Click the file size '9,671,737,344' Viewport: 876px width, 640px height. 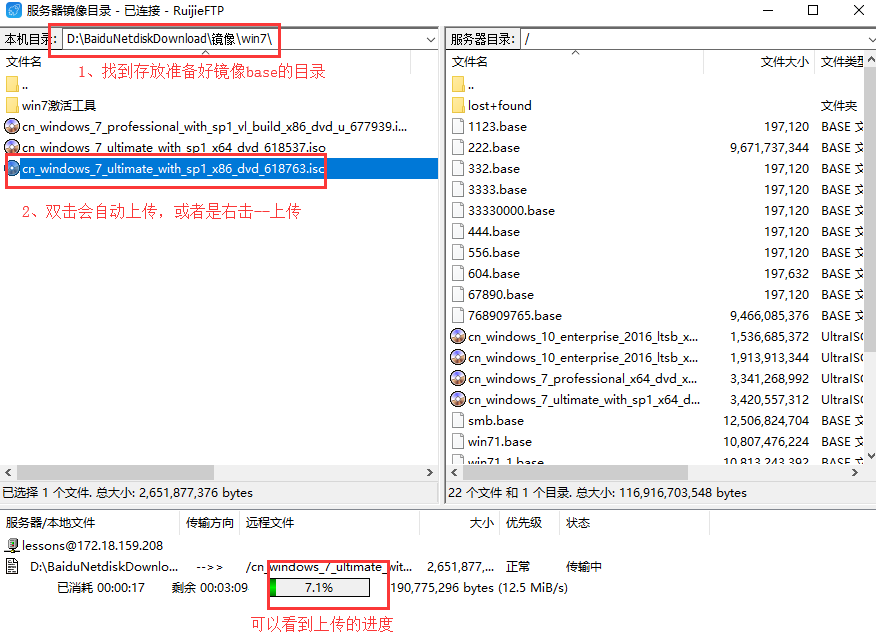tap(769, 147)
